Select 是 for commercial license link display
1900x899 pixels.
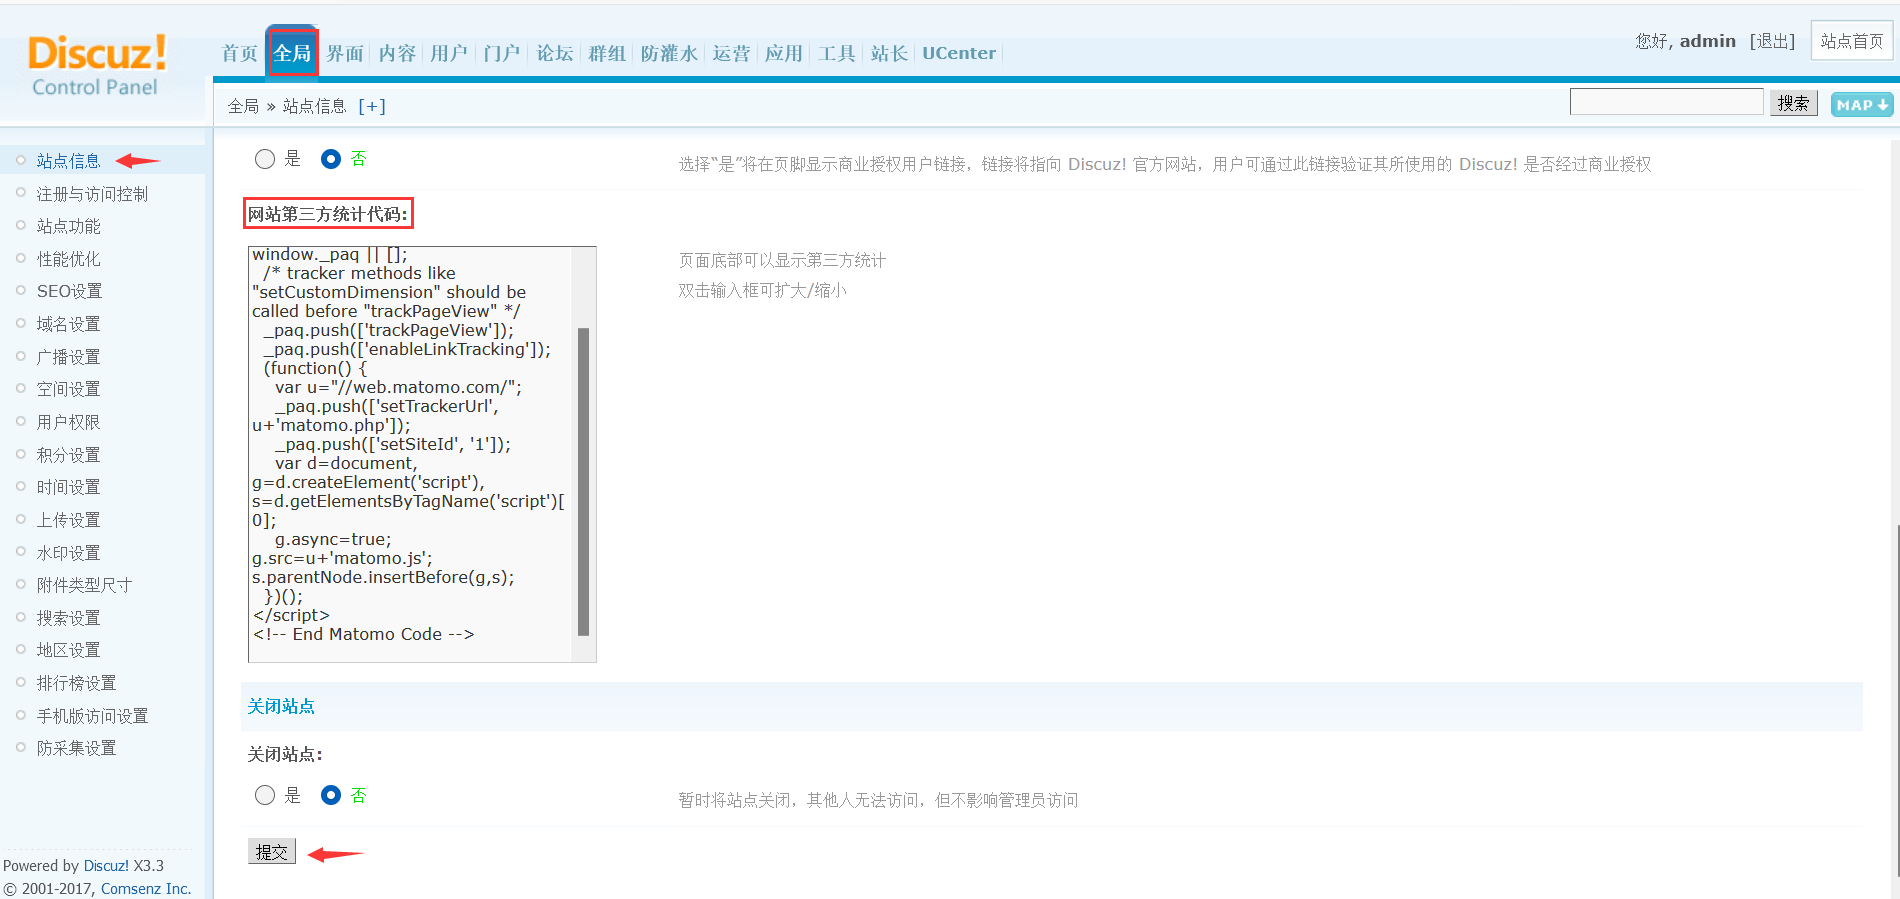[x=265, y=159]
